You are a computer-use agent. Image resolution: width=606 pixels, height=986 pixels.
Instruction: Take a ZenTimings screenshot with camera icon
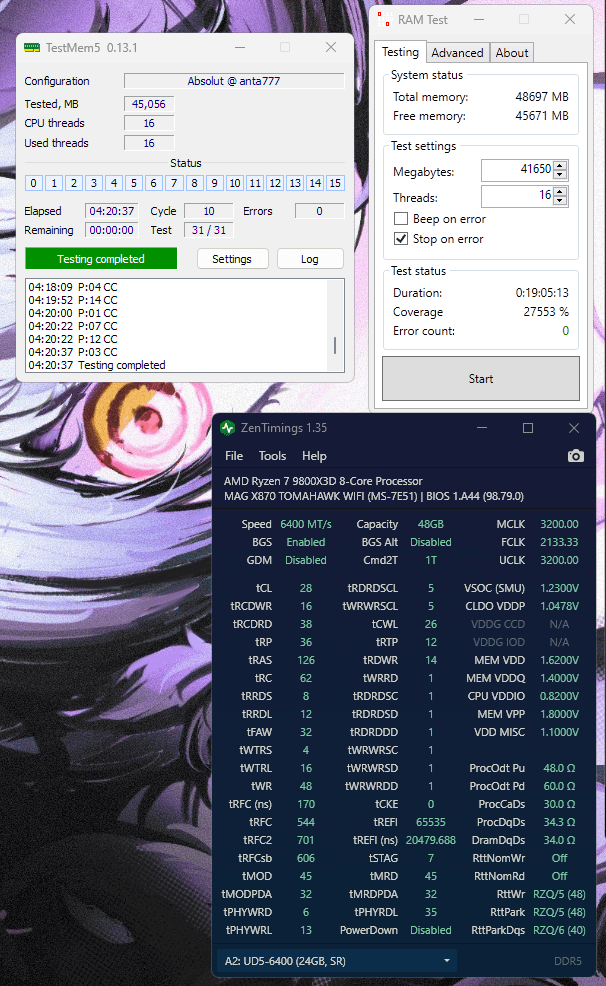coord(575,456)
